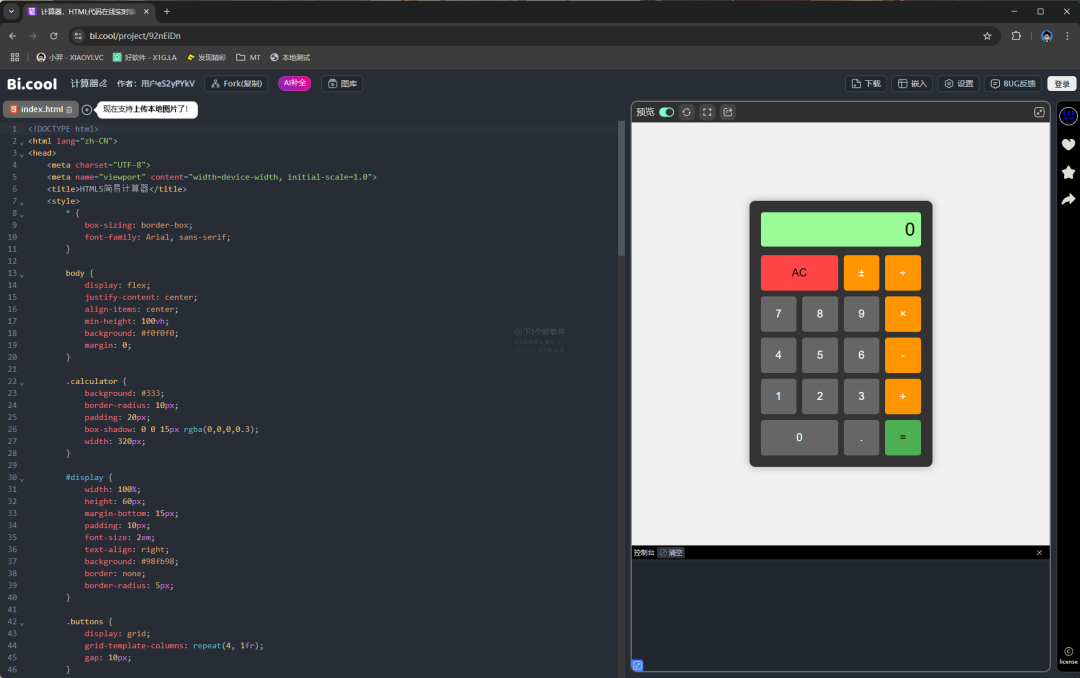1080x678 pixels.
Task: Fold the <style> block on line 7
Action: point(21,202)
